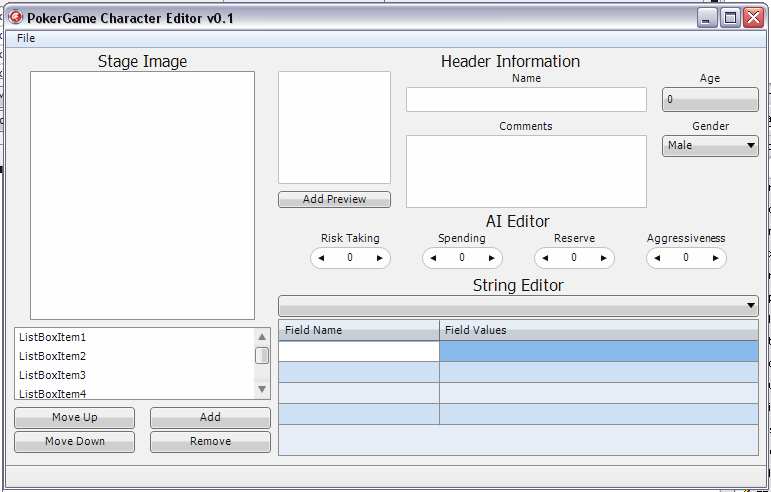Increase Aggressiveness with right arrow

715,258
